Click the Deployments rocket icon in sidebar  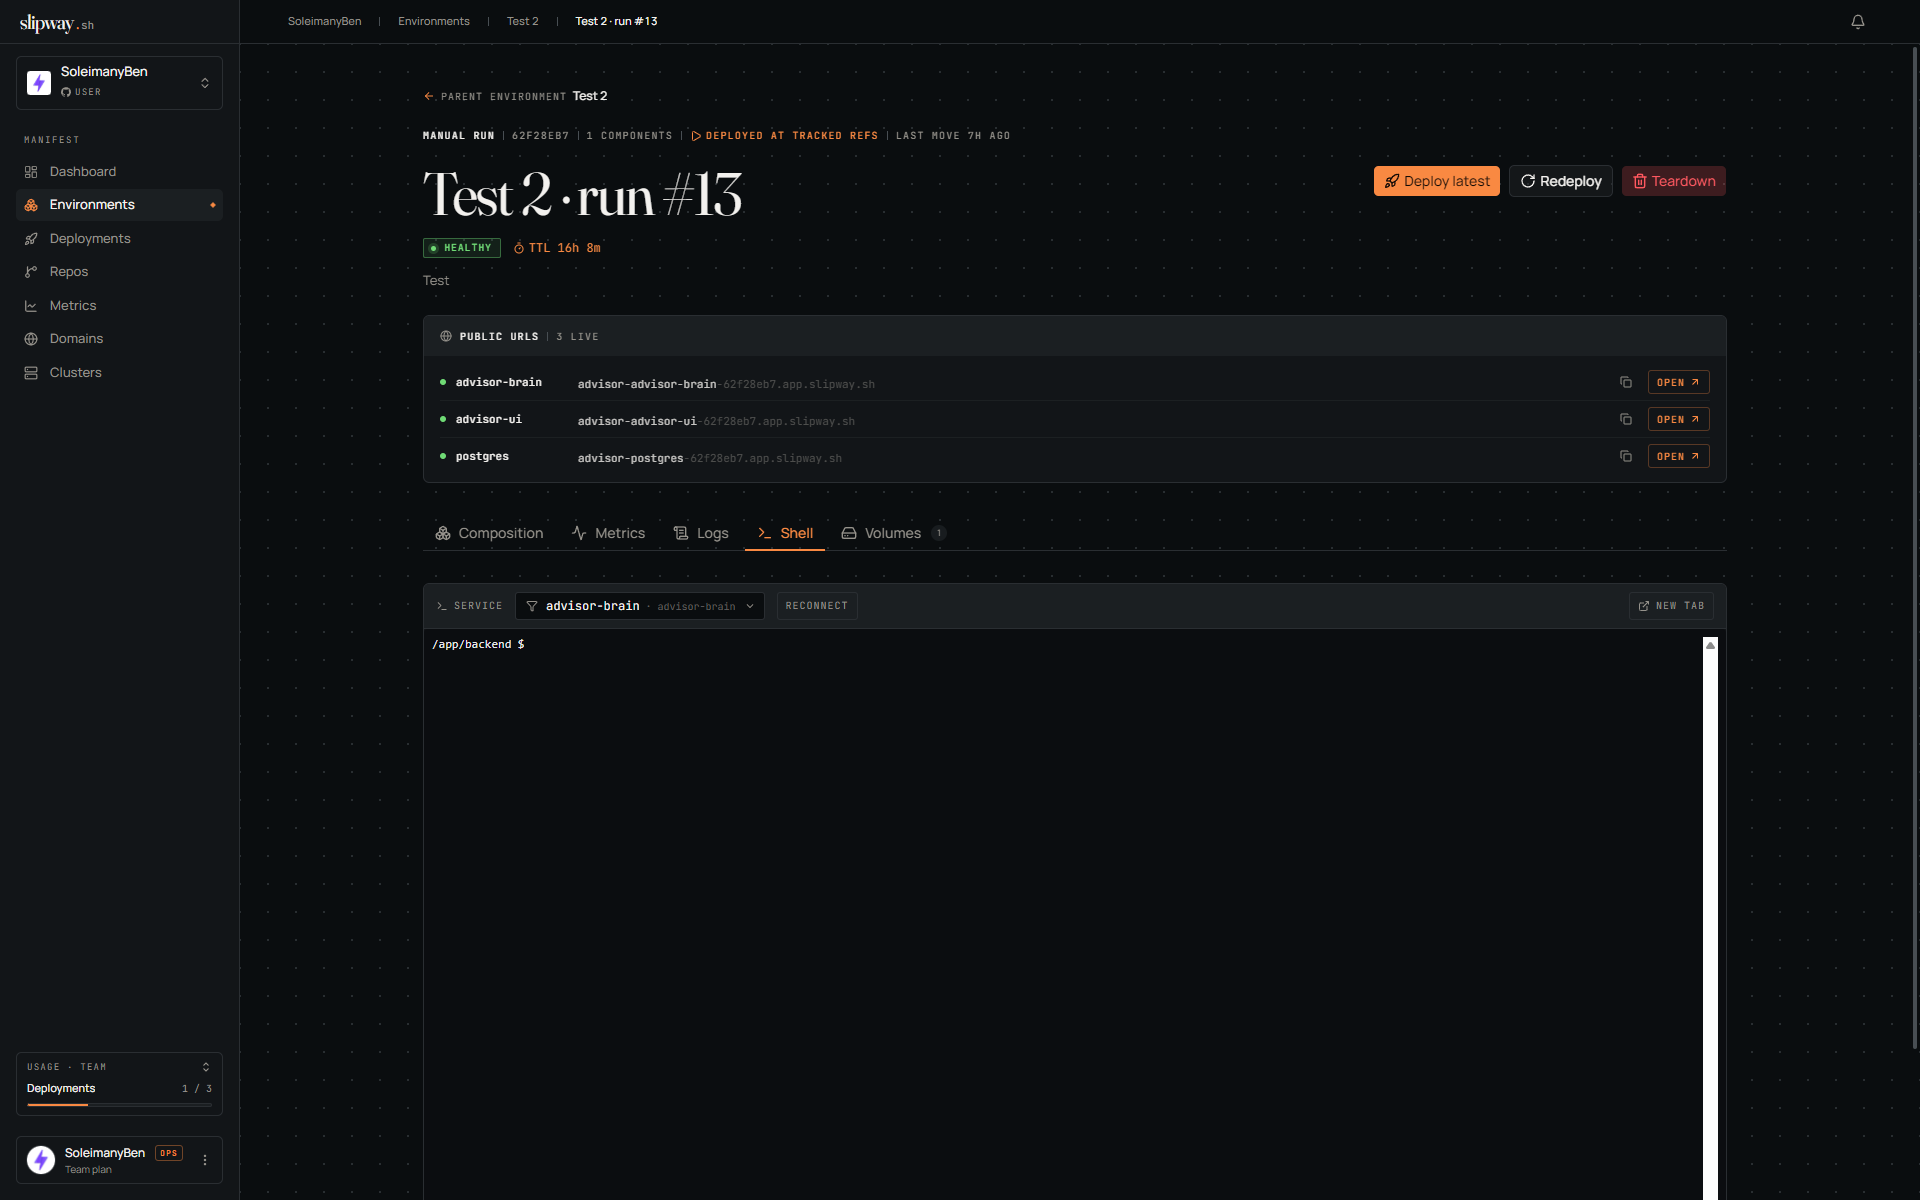click(31, 239)
